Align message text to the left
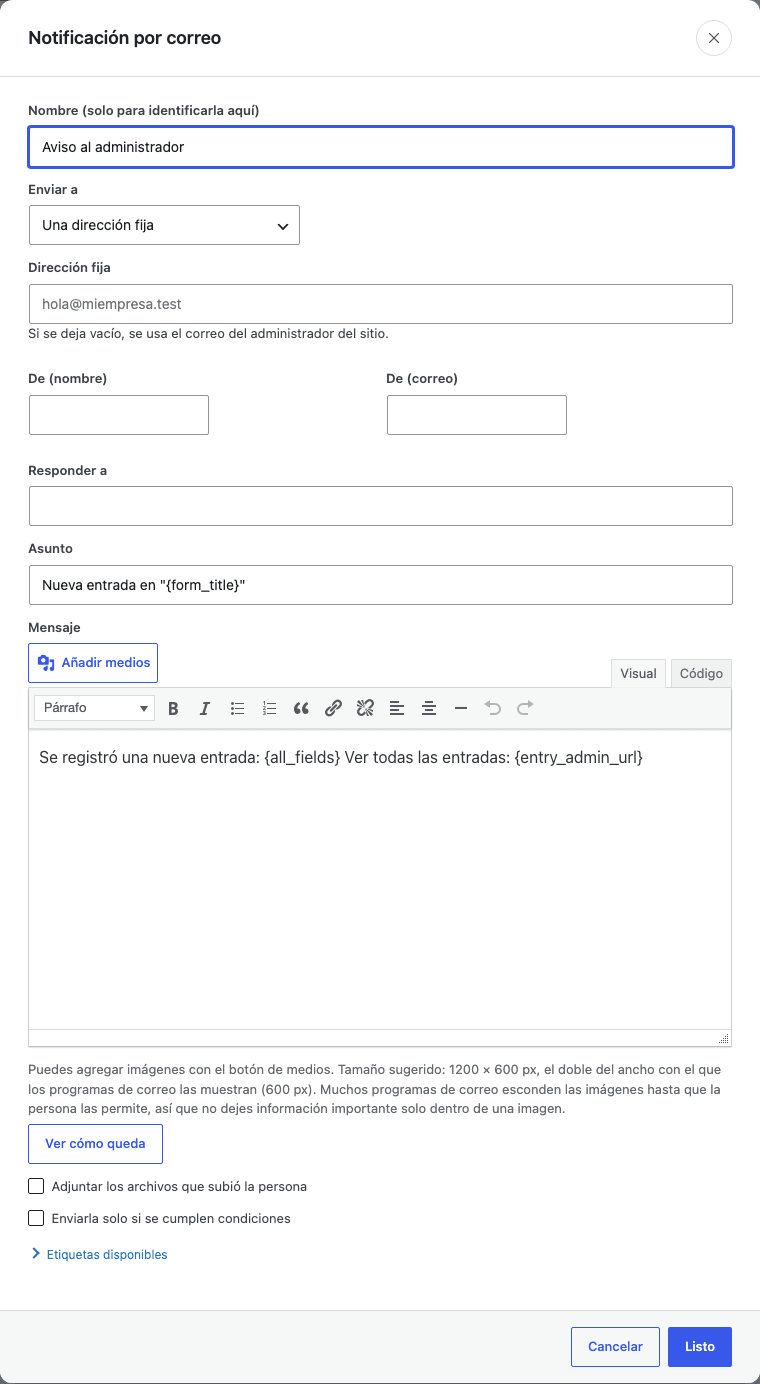This screenshot has height=1384, width=760. [397, 708]
